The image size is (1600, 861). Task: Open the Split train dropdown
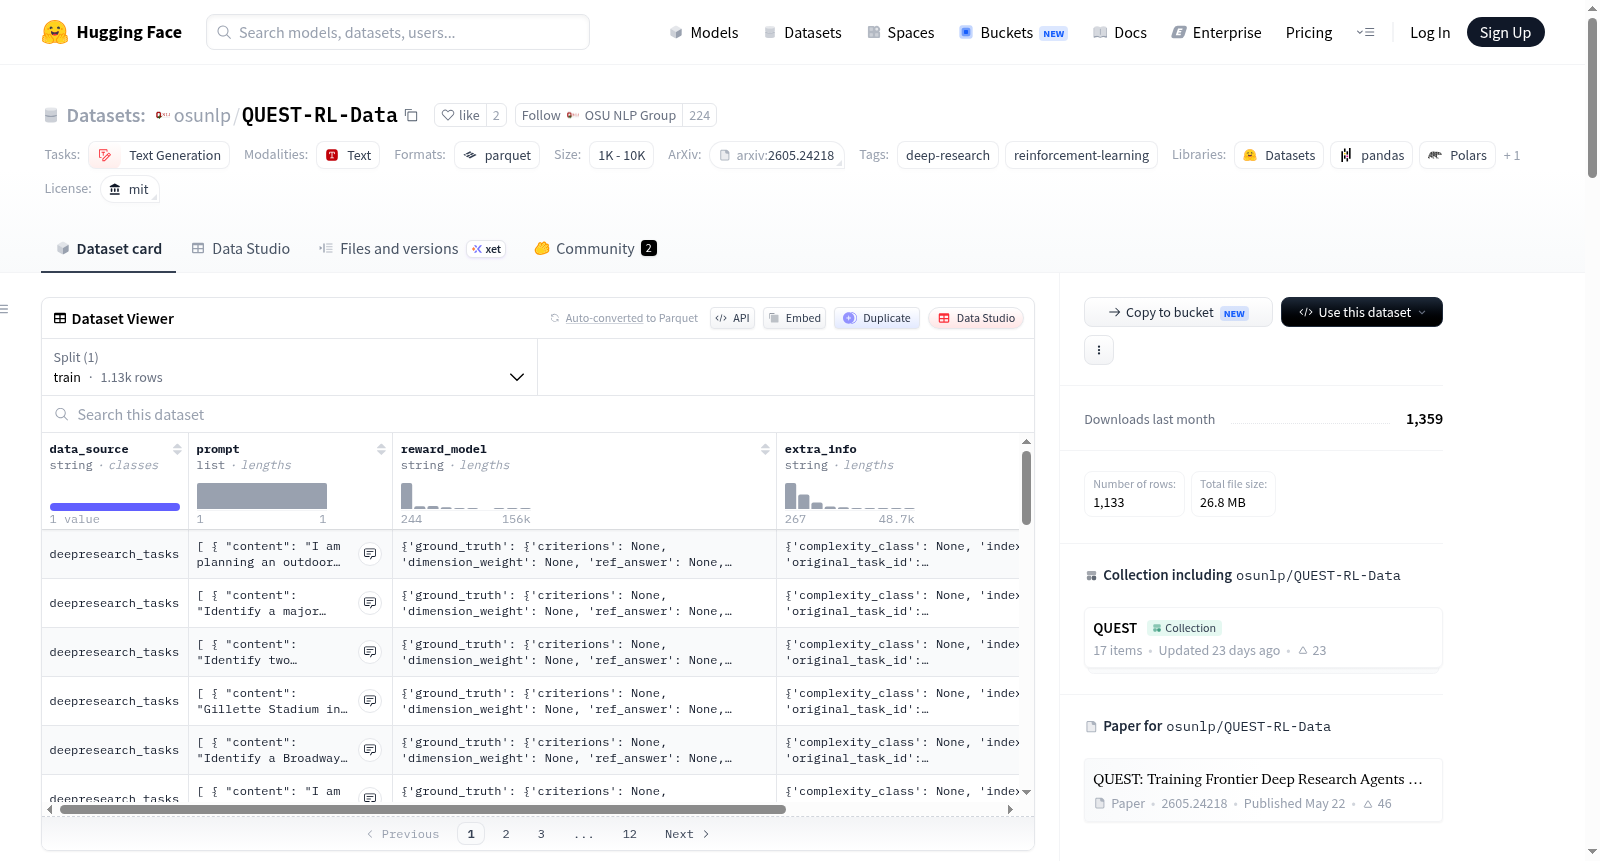(289, 367)
